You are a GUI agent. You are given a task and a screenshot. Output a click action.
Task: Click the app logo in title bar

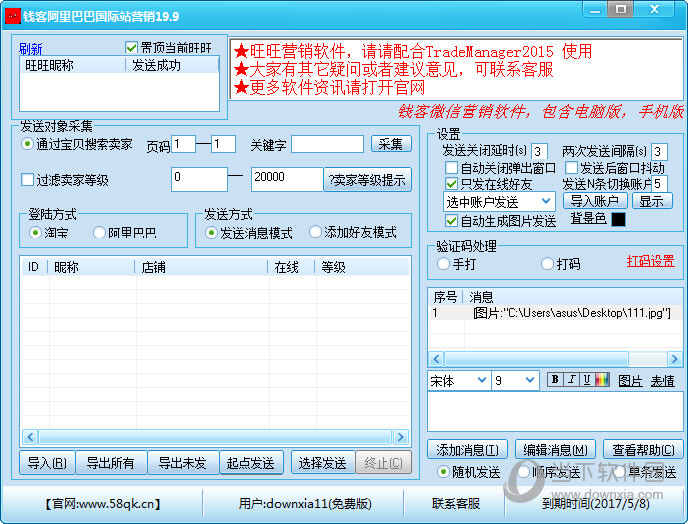pos(13,16)
